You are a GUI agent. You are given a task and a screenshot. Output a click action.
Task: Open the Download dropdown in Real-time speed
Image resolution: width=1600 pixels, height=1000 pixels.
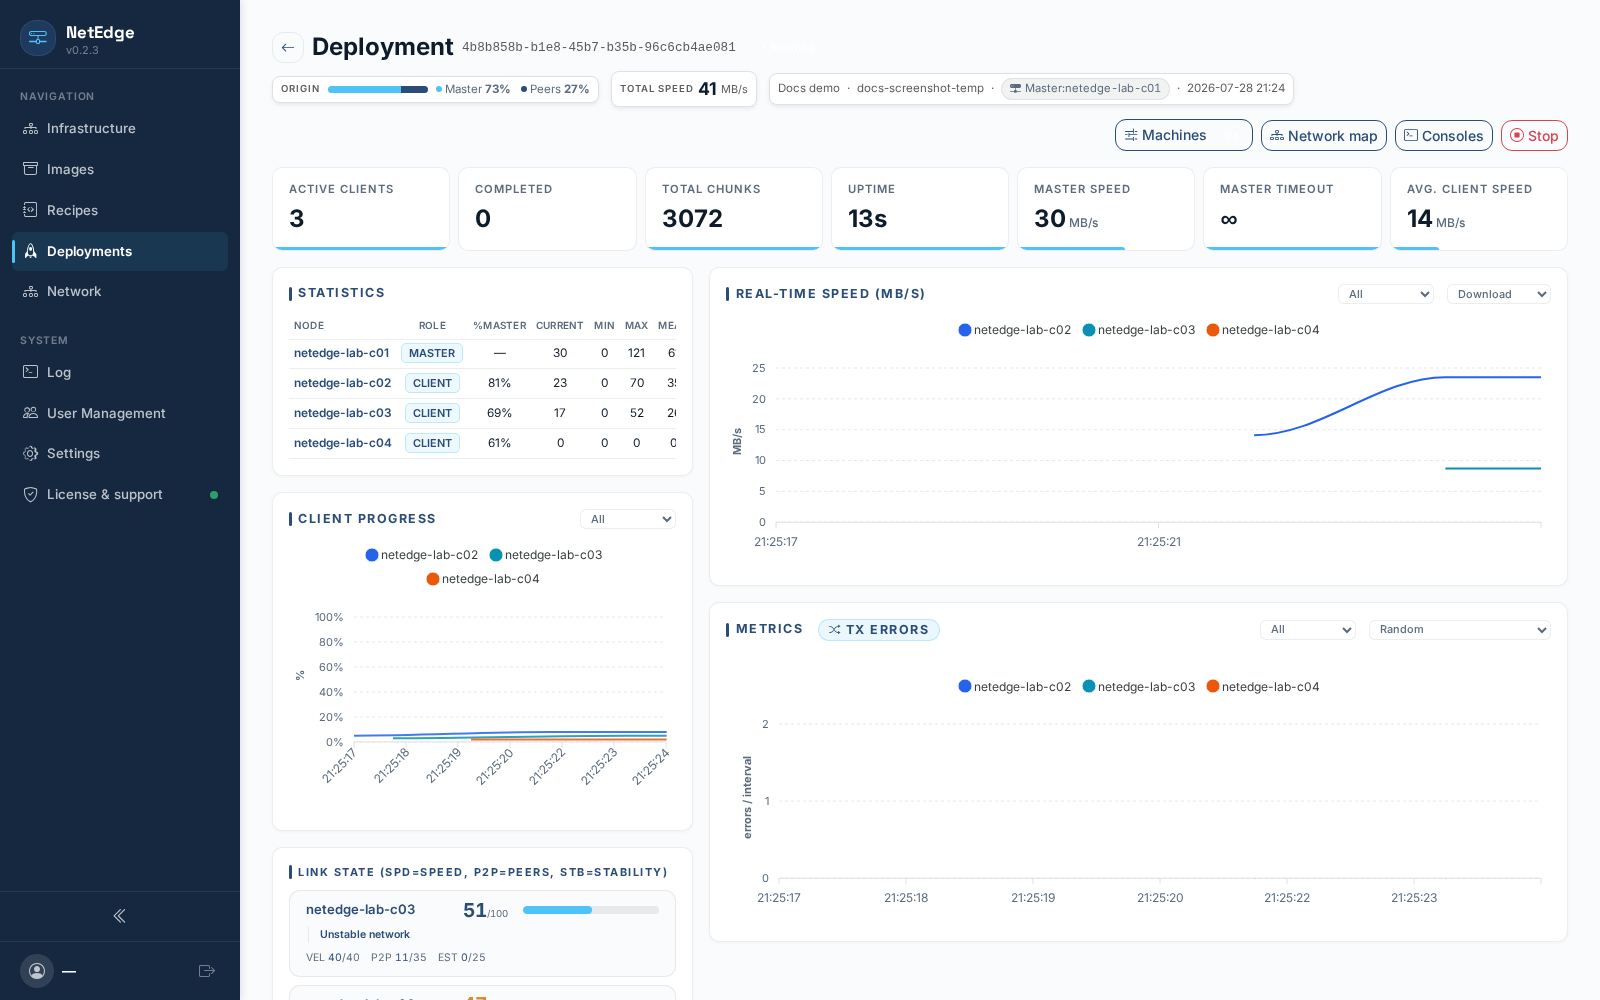[1499, 294]
